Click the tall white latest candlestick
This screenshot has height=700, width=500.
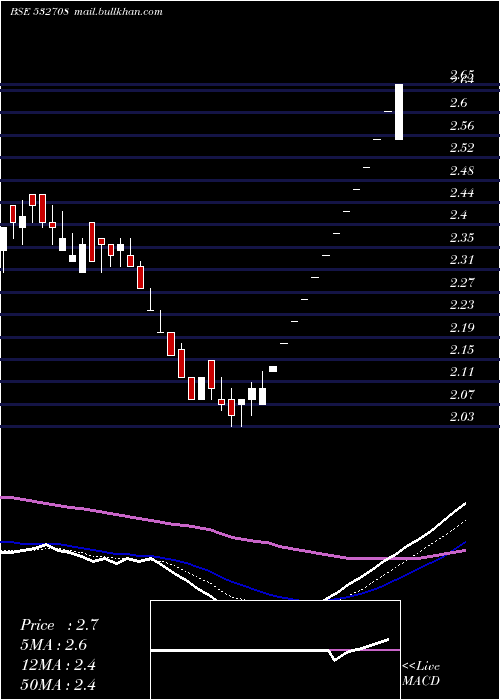click(399, 112)
